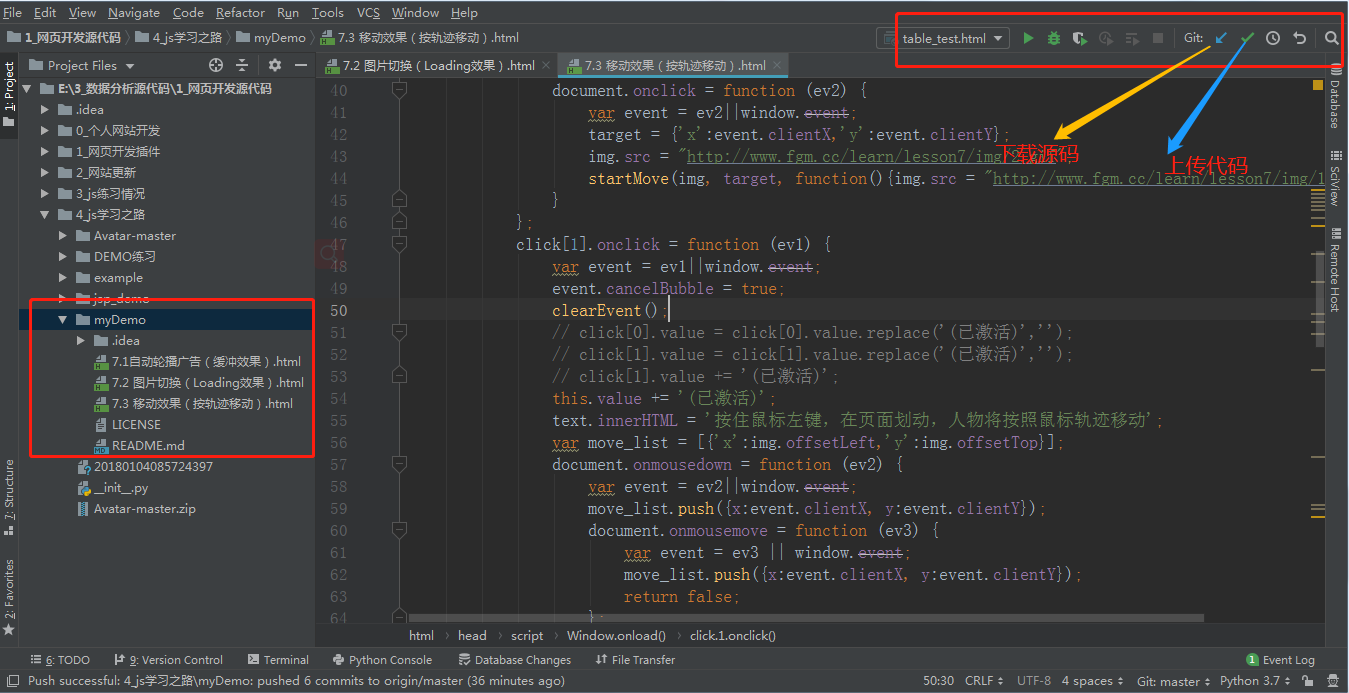1349x693 pixels.
Task: Show the Python Console tool window
Action: 381,660
